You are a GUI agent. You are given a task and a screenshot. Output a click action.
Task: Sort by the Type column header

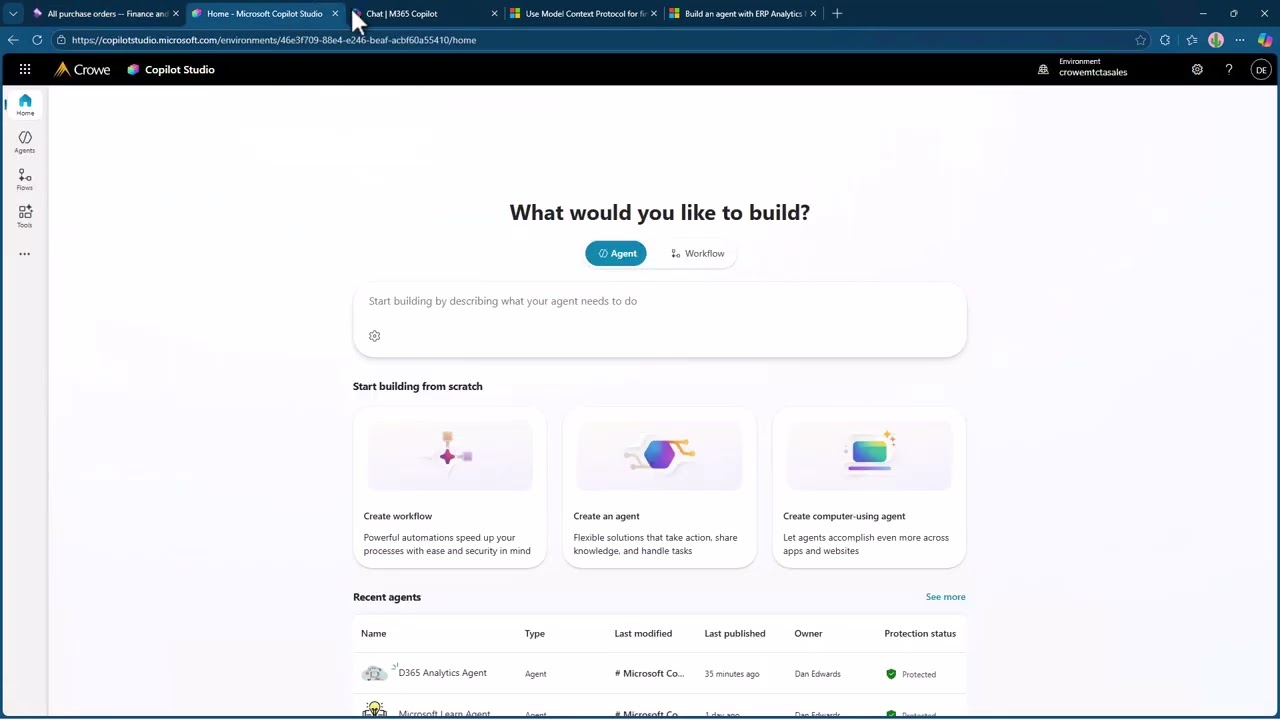tap(535, 634)
